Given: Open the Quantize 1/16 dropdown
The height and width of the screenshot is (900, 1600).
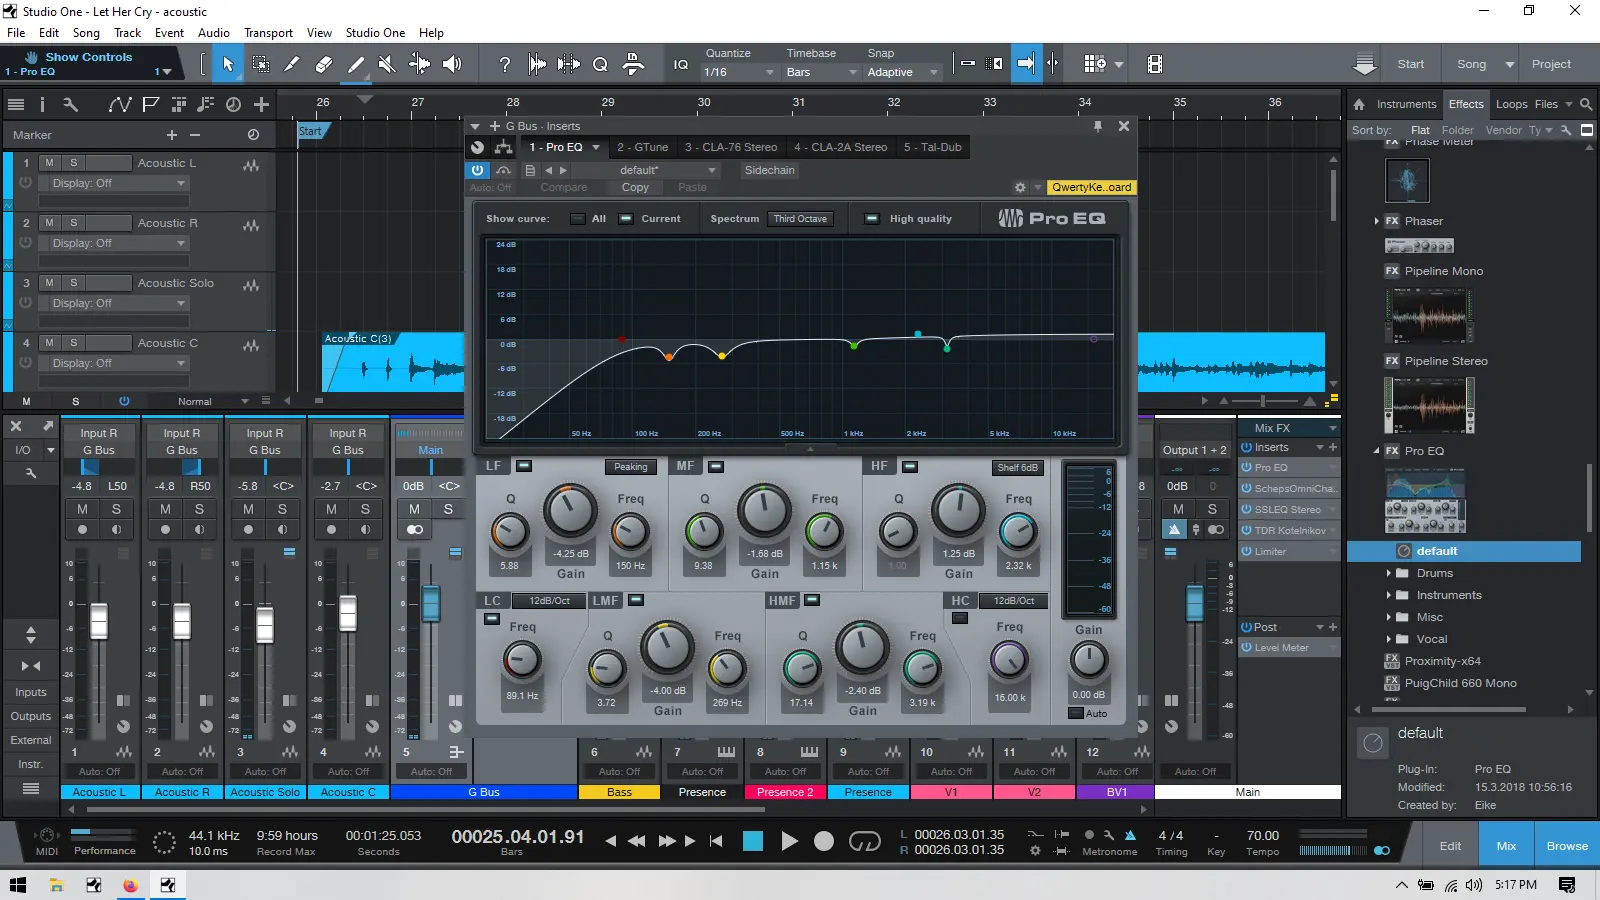Looking at the screenshot, I should pyautogui.click(x=740, y=72).
